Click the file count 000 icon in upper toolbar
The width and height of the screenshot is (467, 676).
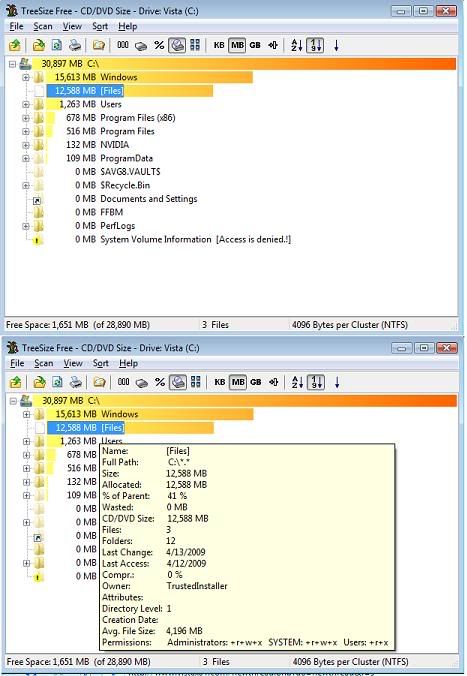123,45
